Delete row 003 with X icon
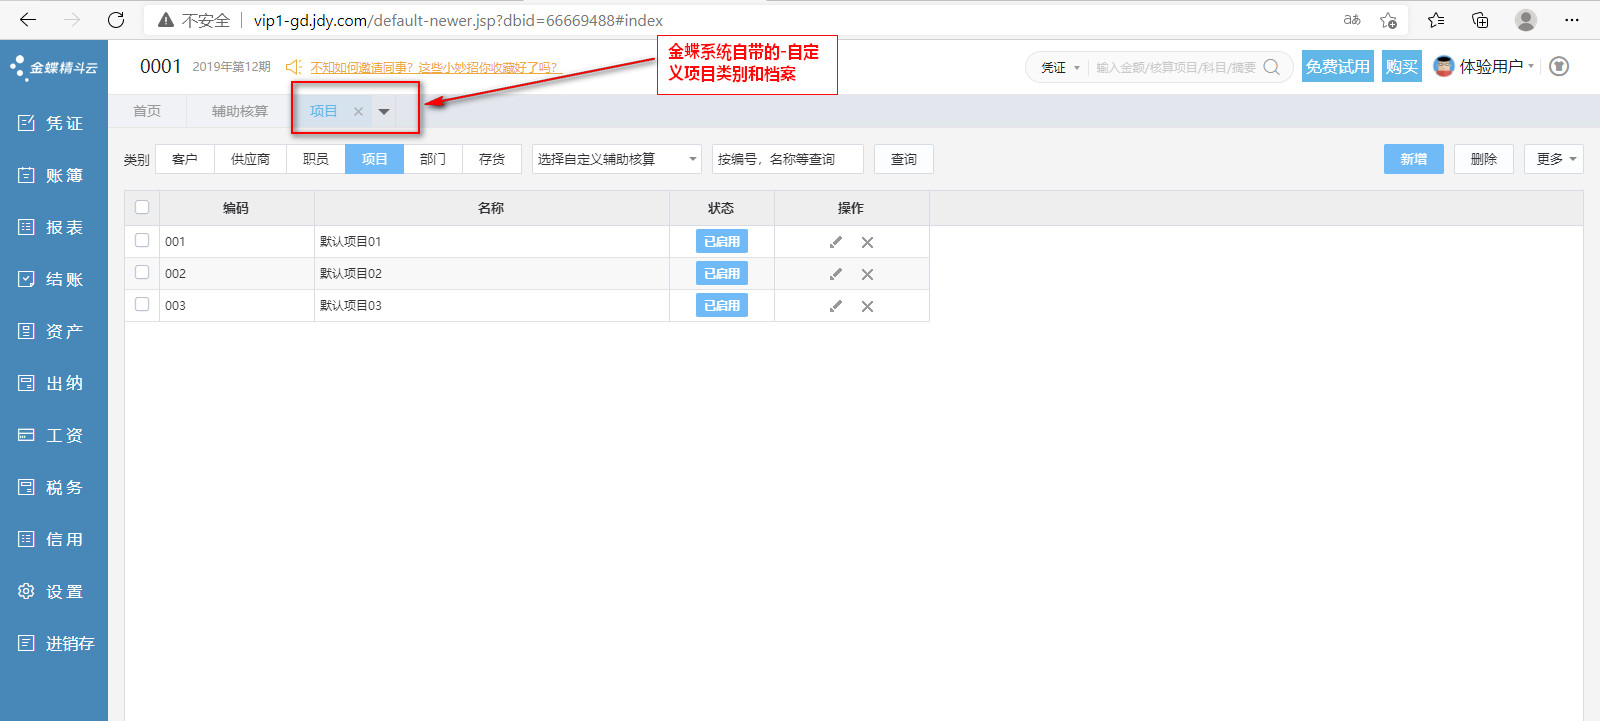 (x=867, y=306)
